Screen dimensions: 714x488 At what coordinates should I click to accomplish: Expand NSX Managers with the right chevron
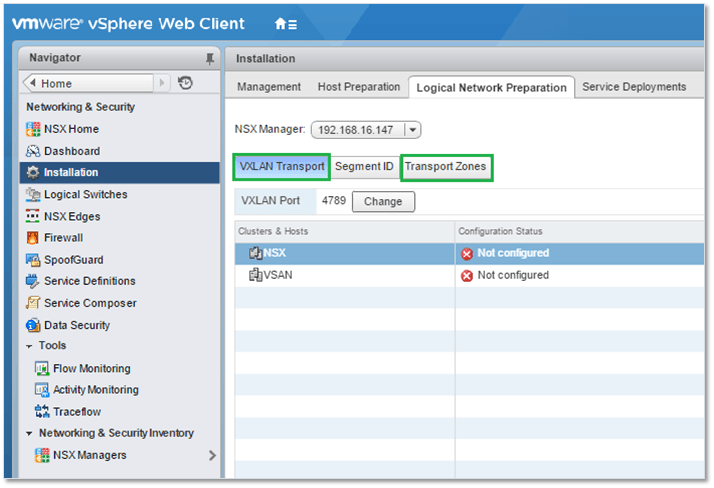(212, 455)
